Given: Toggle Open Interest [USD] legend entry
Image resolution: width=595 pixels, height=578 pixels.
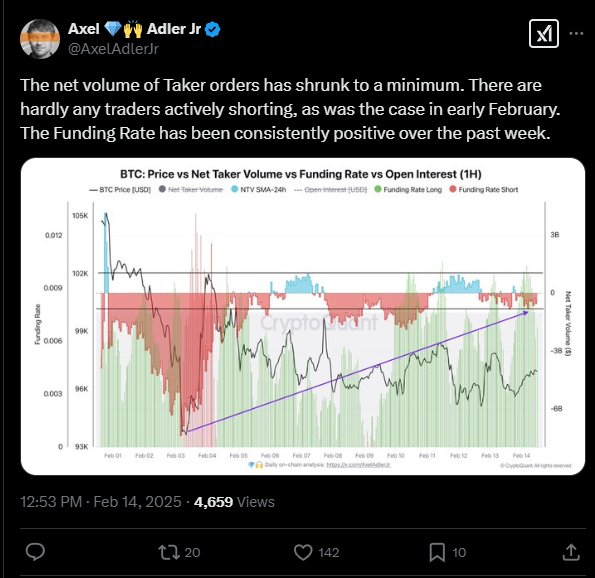Looking at the screenshot, I should [331, 189].
